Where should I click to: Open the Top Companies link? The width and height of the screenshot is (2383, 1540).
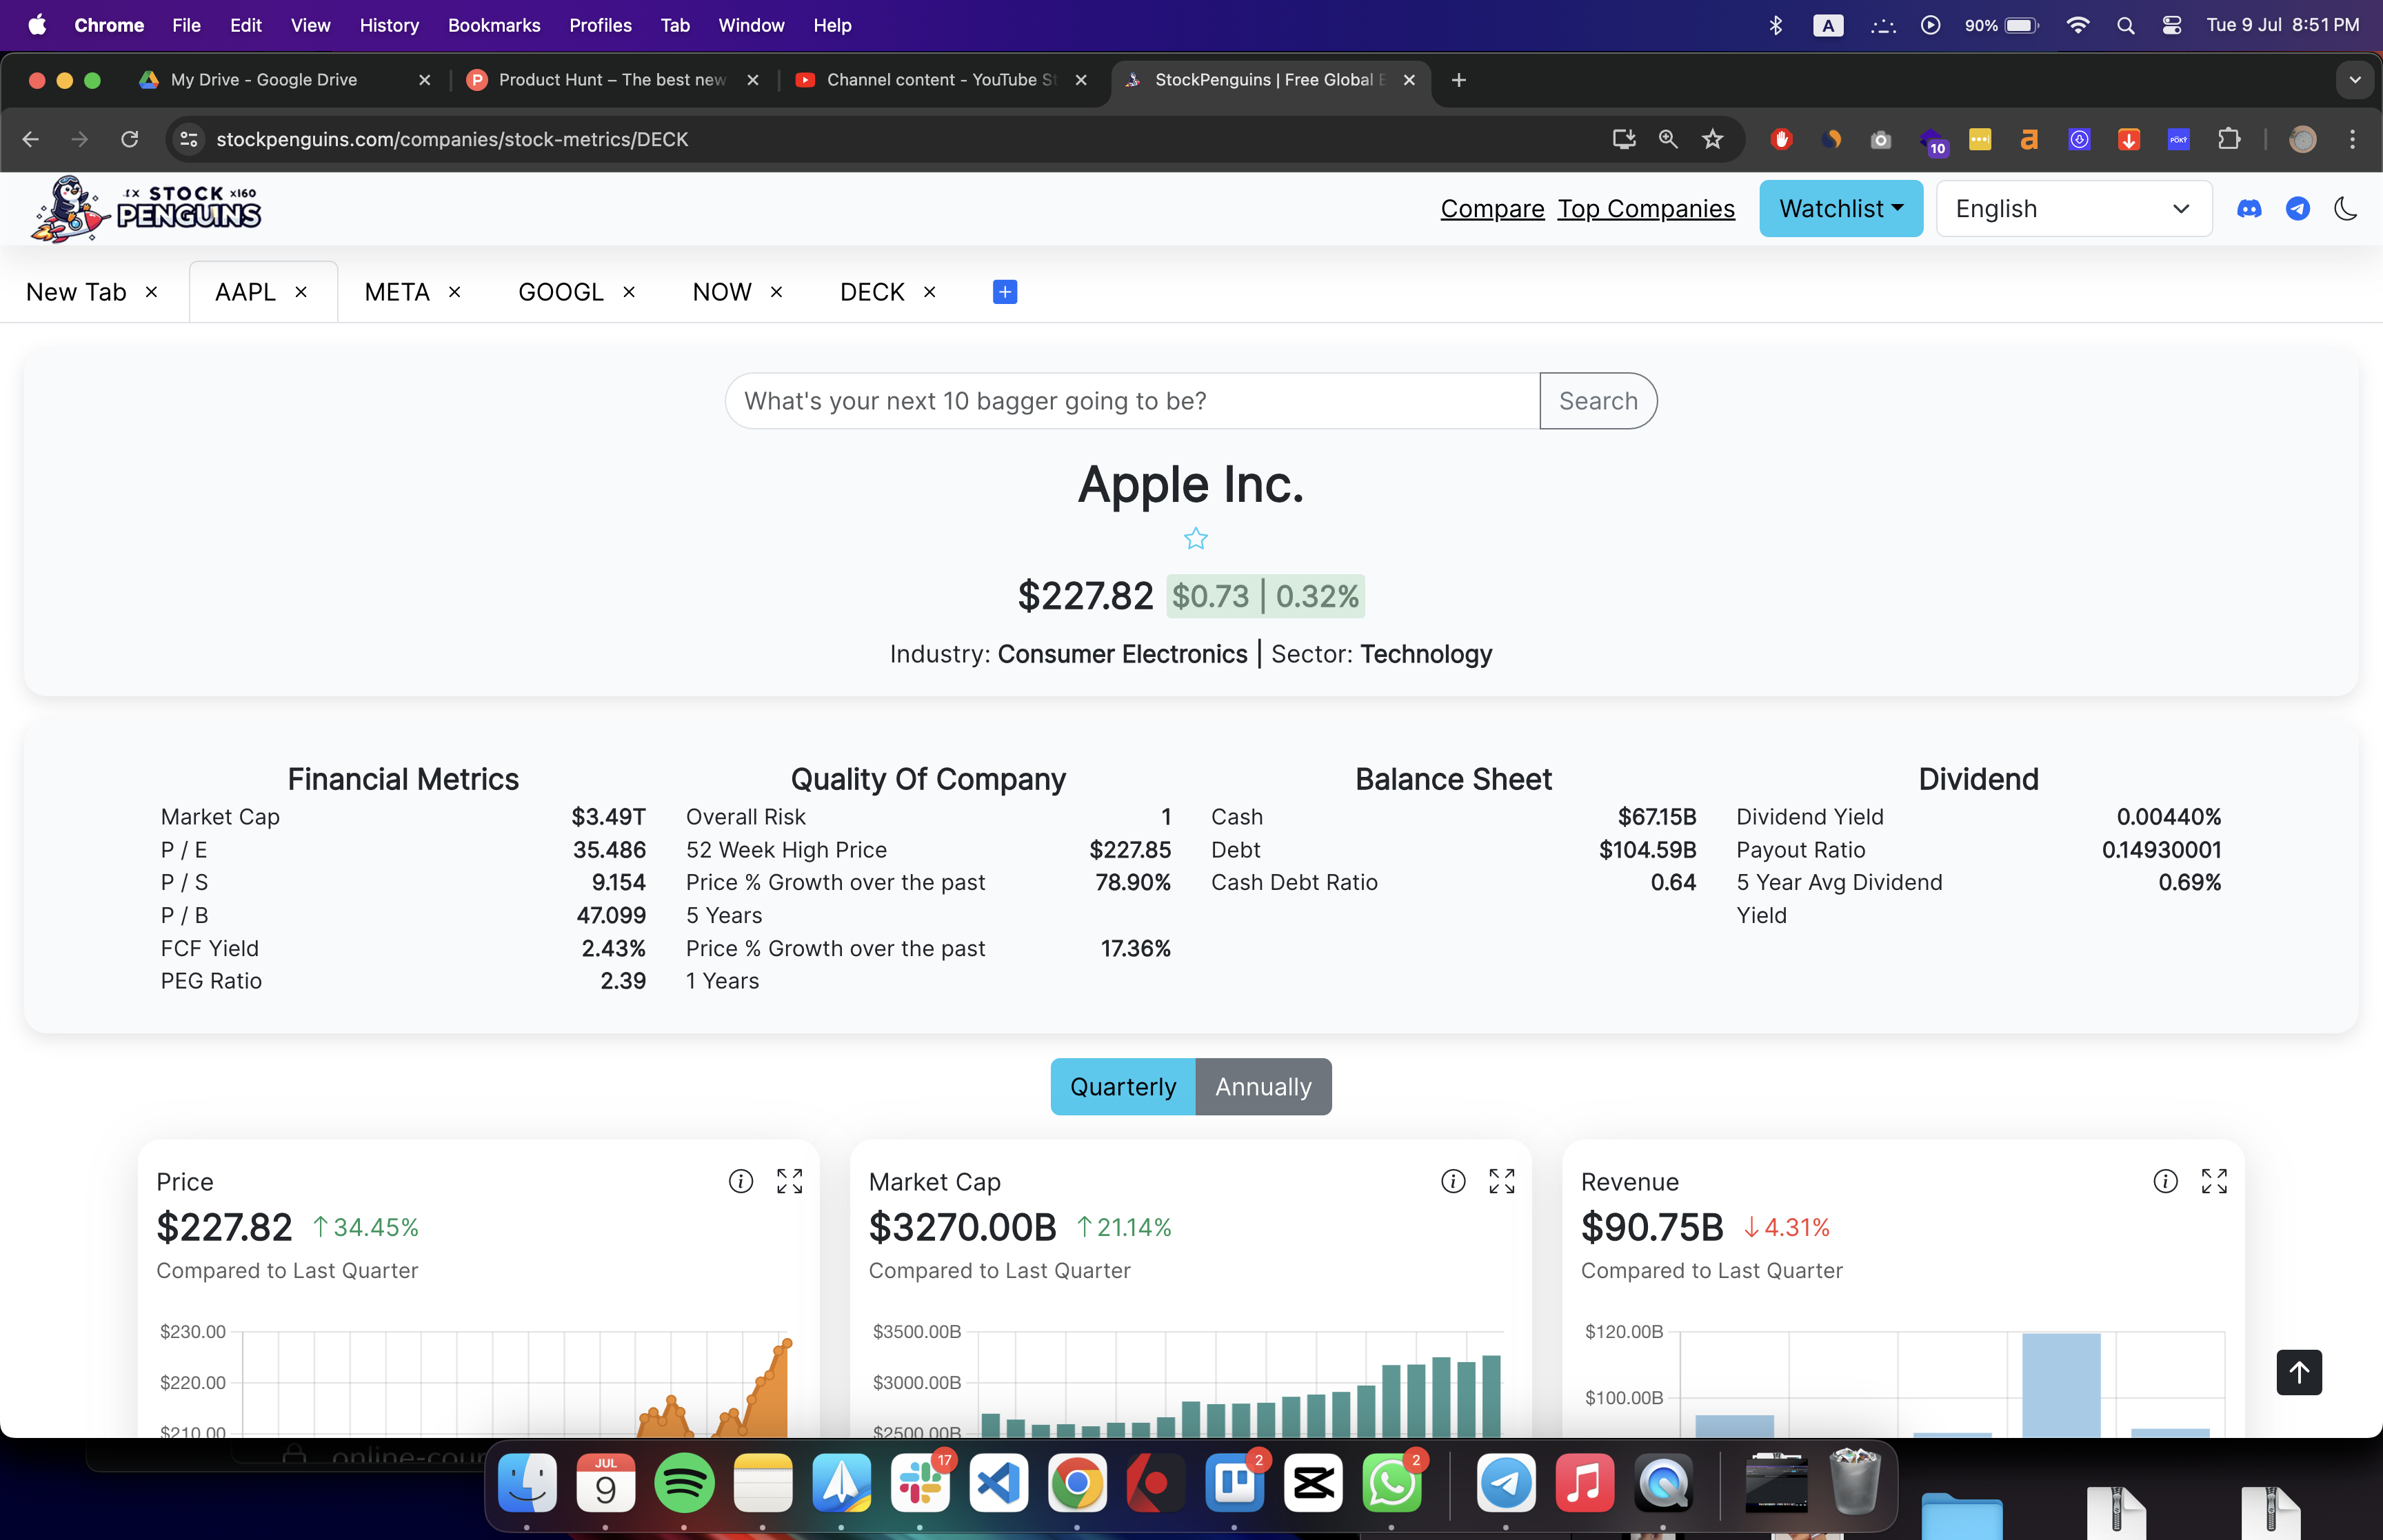[x=1646, y=209]
